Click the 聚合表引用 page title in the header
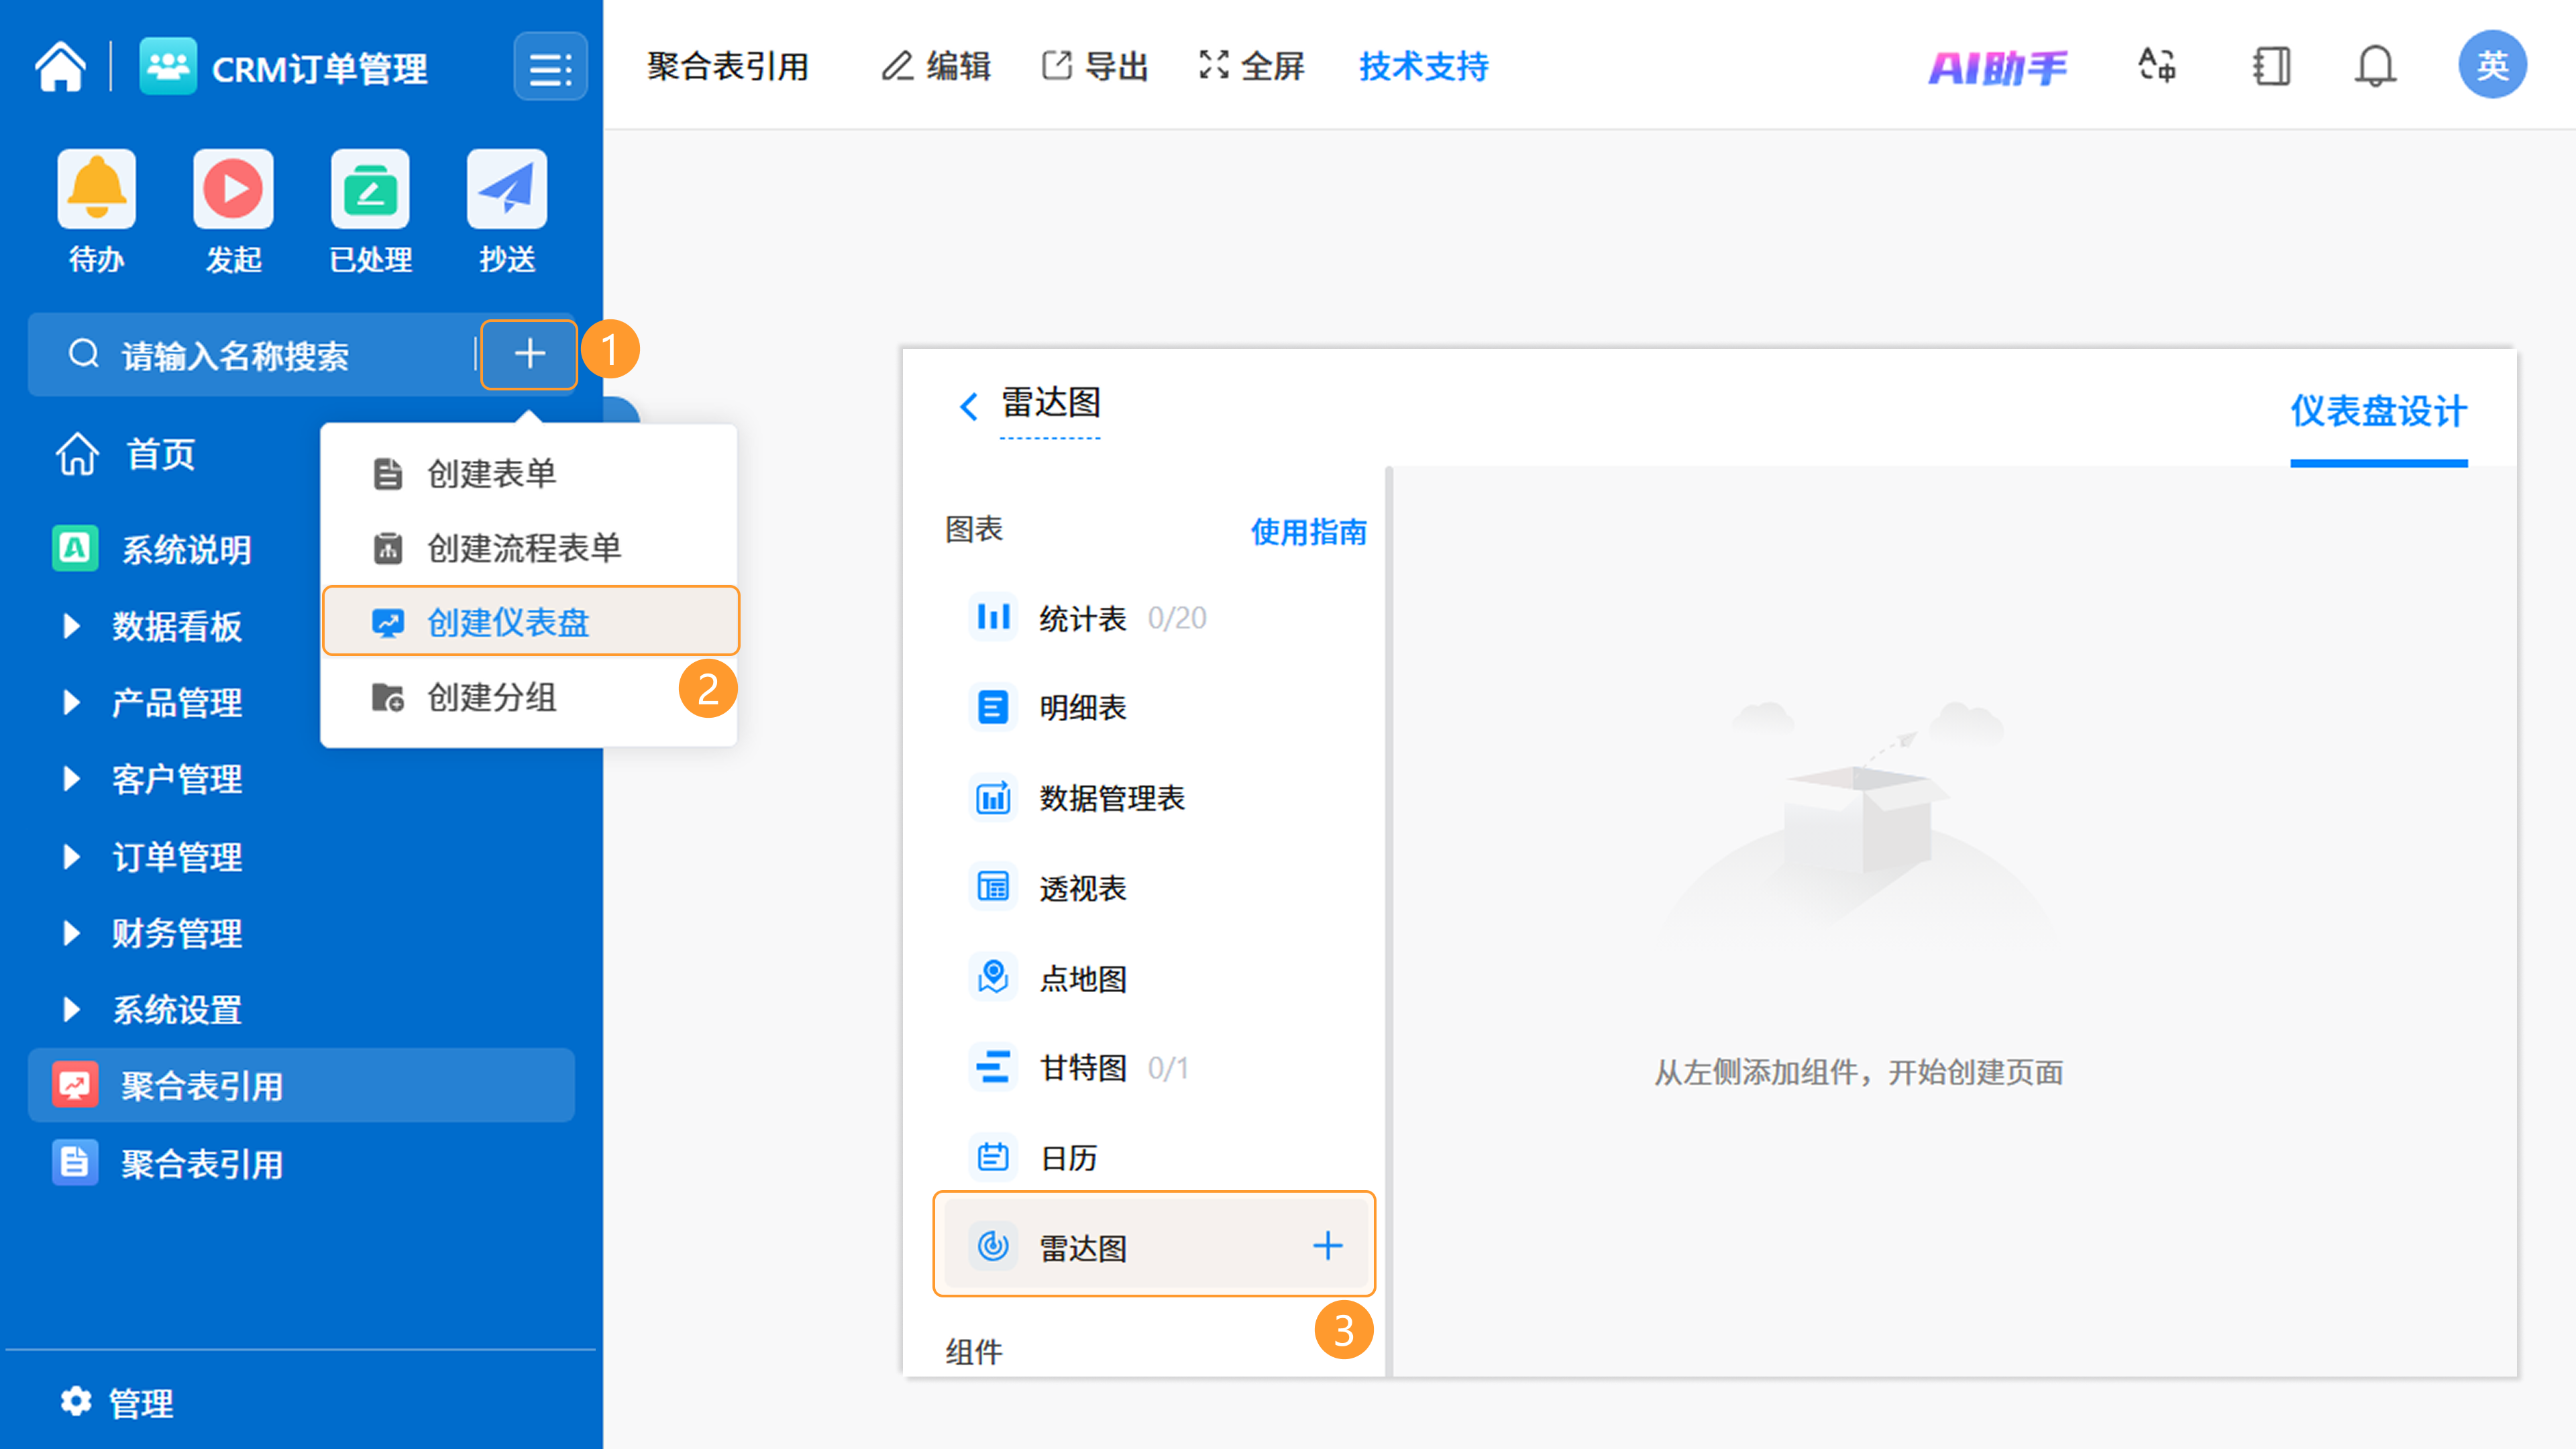Image resolution: width=2576 pixels, height=1449 pixels. coord(728,67)
